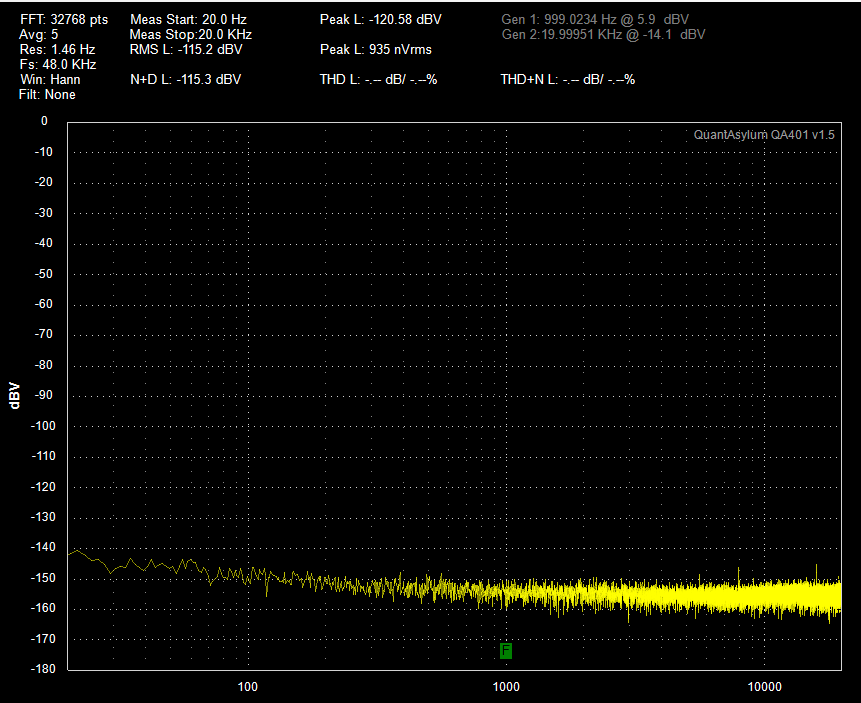
Task: Select the "FFT: 32768 pts" readout
Action: coord(64,20)
